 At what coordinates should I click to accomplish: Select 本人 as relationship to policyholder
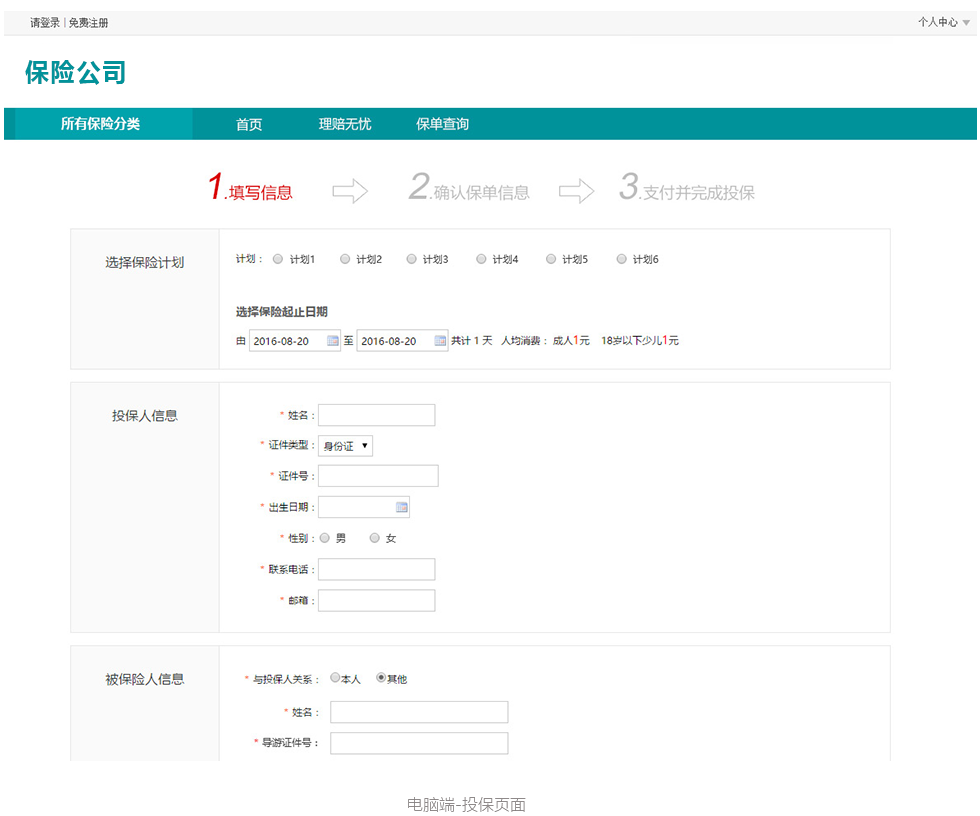coord(336,678)
